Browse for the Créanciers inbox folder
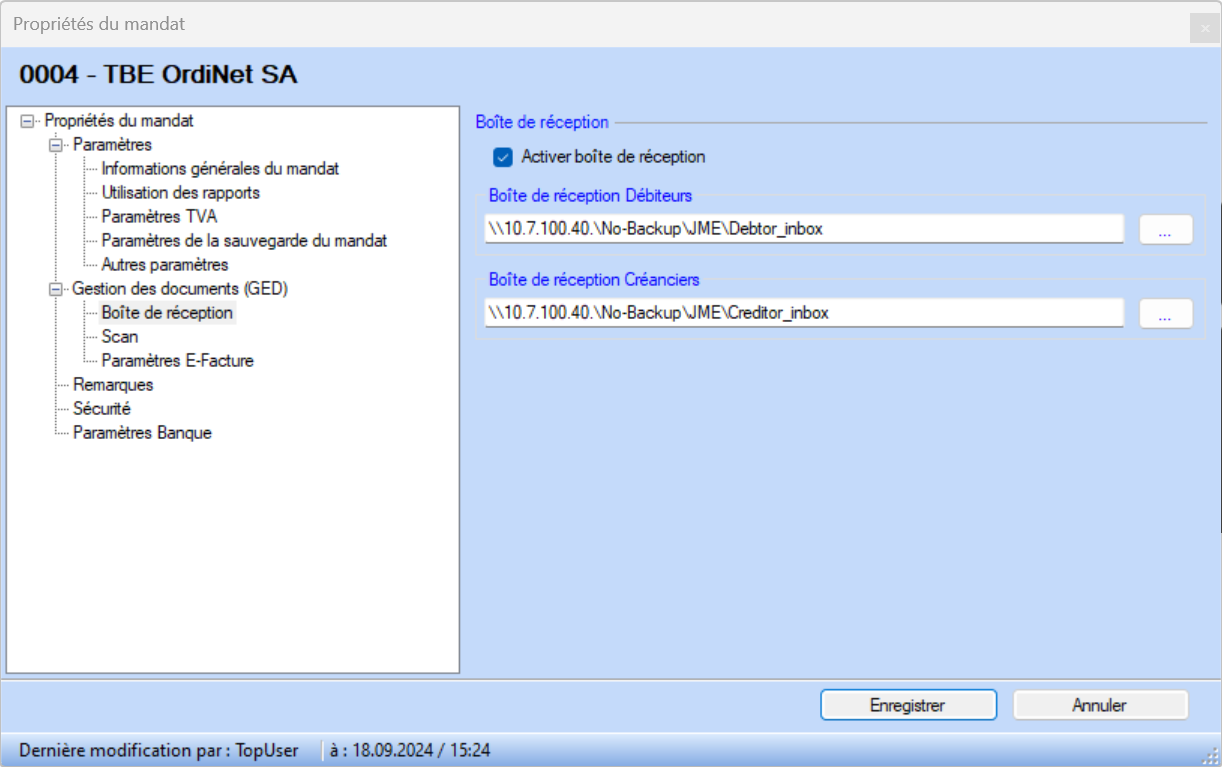Screen dimensions: 1222x767 [x=1165, y=313]
